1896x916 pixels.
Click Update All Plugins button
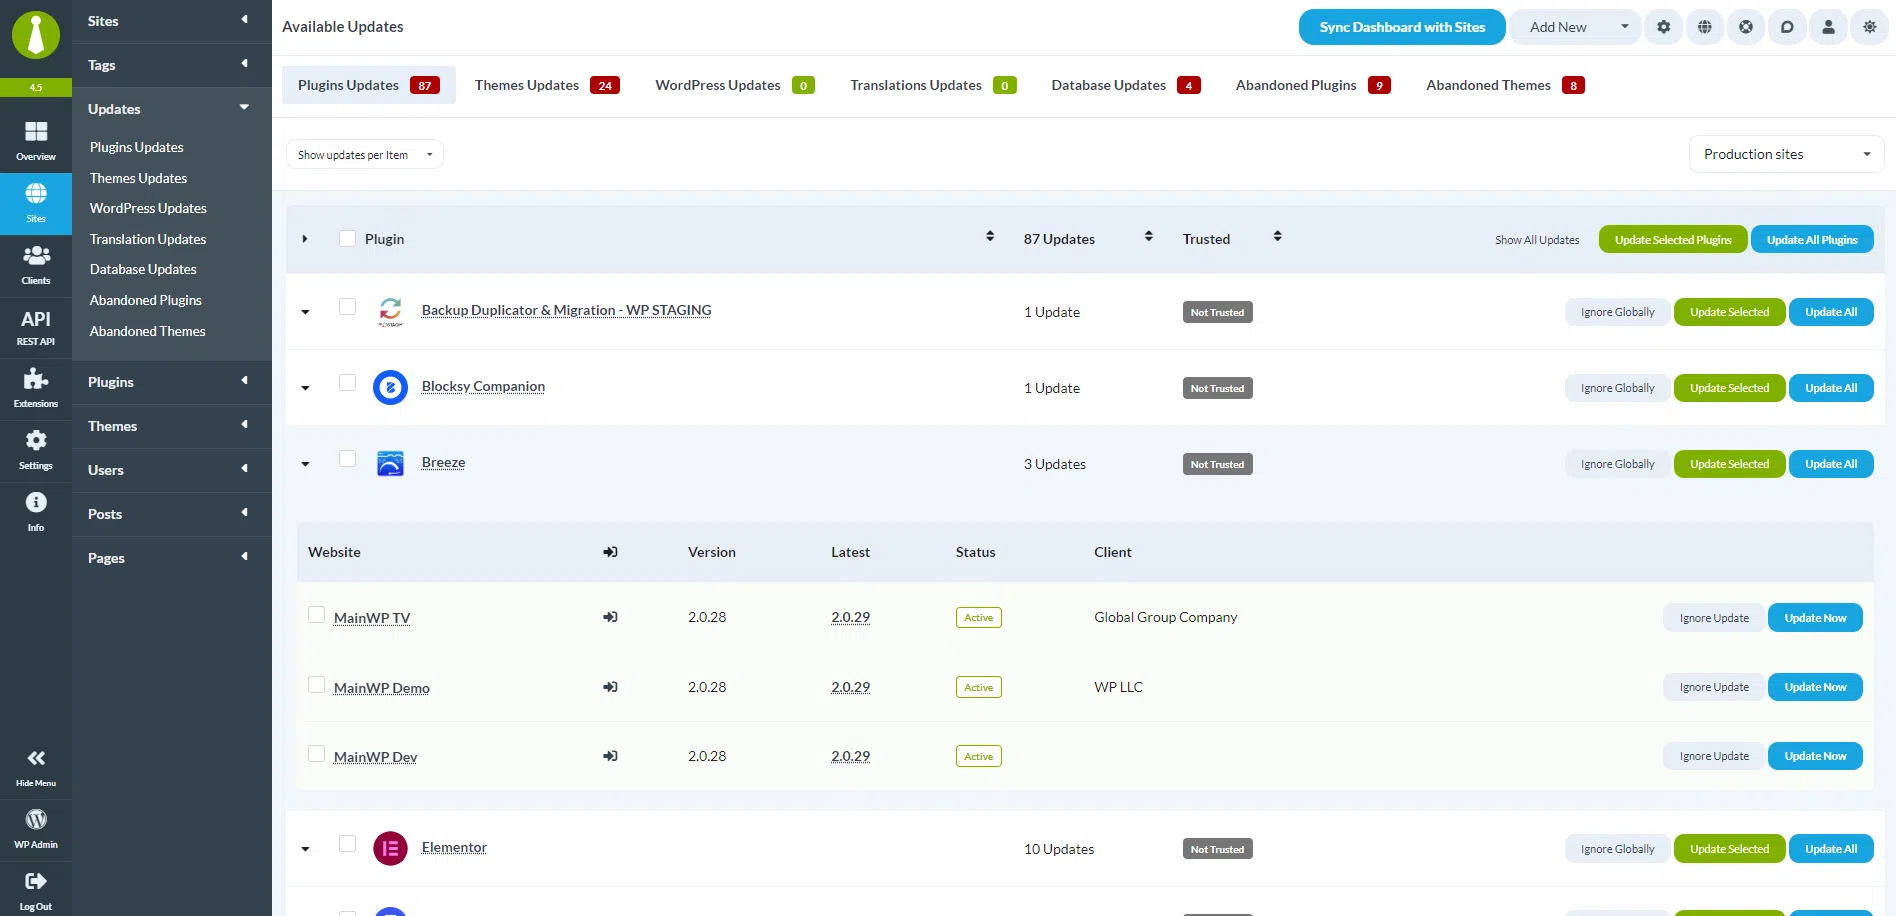[x=1812, y=239]
